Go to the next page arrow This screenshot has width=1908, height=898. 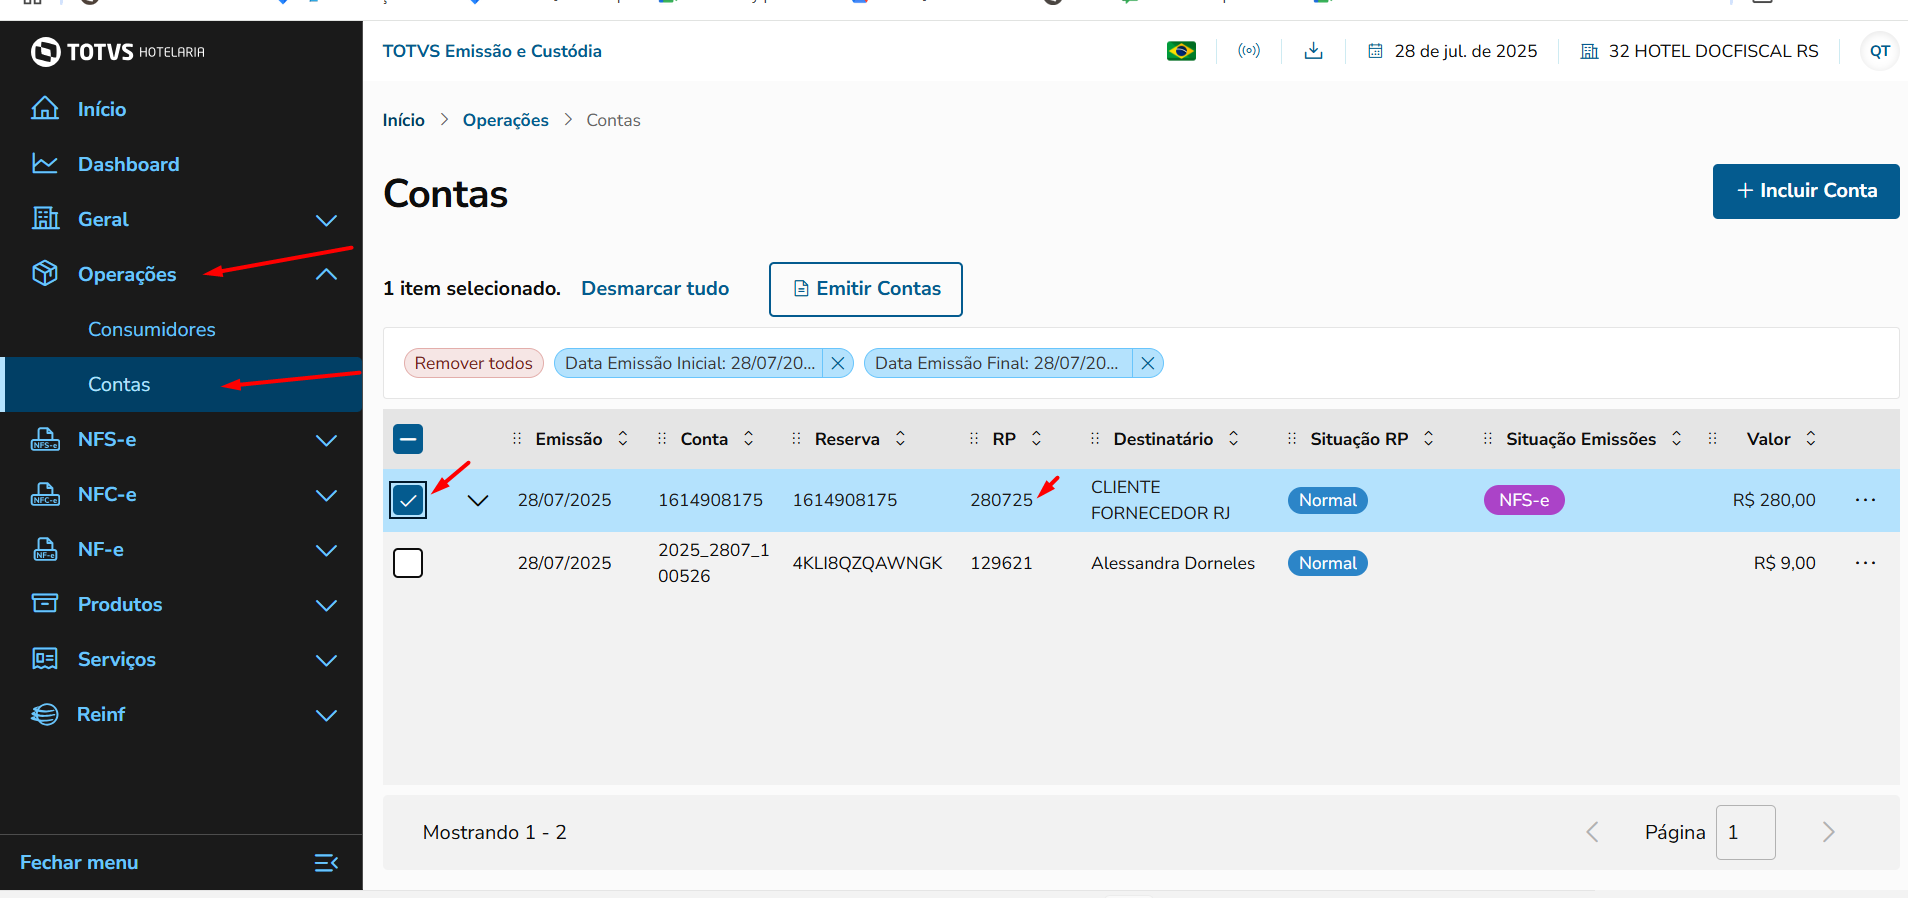point(1828,832)
